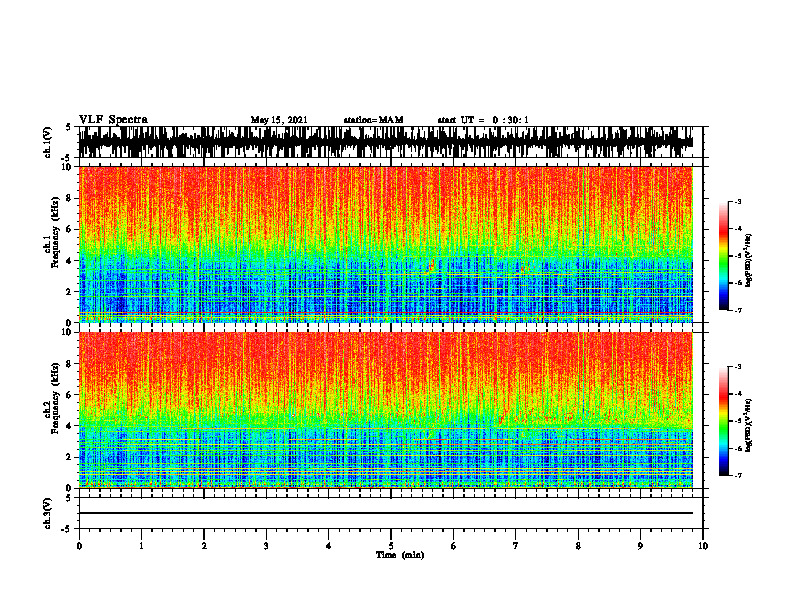
Task: Click time axis tick label "0"
Action: (x=79, y=546)
